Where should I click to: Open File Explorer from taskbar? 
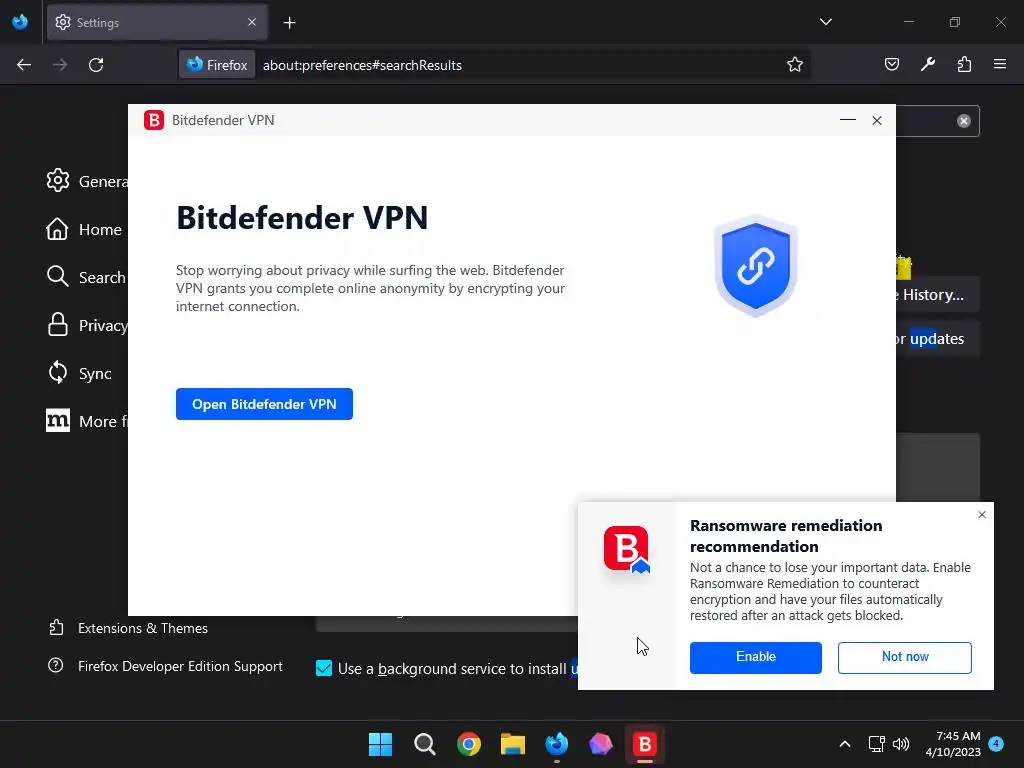(x=513, y=744)
